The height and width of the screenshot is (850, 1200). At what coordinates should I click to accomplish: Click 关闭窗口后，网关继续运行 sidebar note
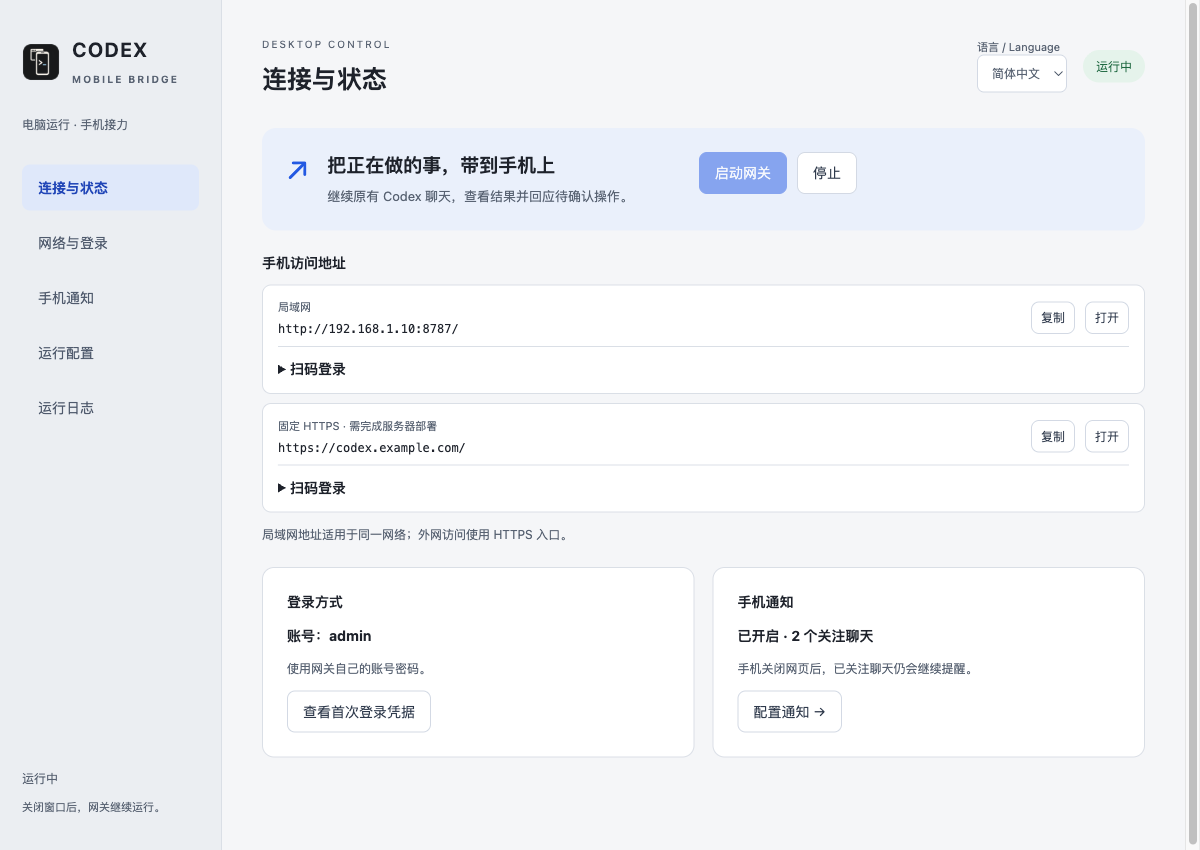click(92, 807)
